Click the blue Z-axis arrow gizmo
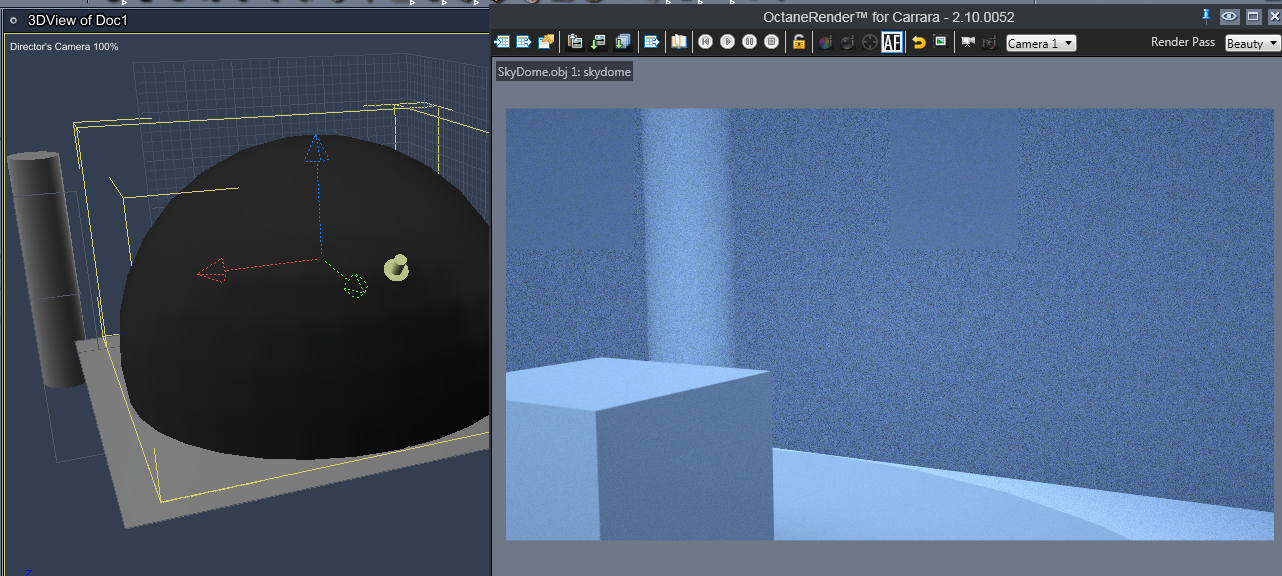1282x576 pixels. 316,150
